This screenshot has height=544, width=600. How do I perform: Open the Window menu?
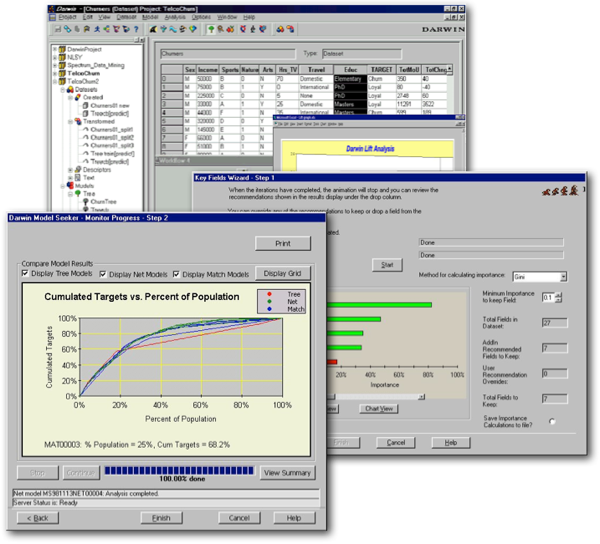pos(227,17)
